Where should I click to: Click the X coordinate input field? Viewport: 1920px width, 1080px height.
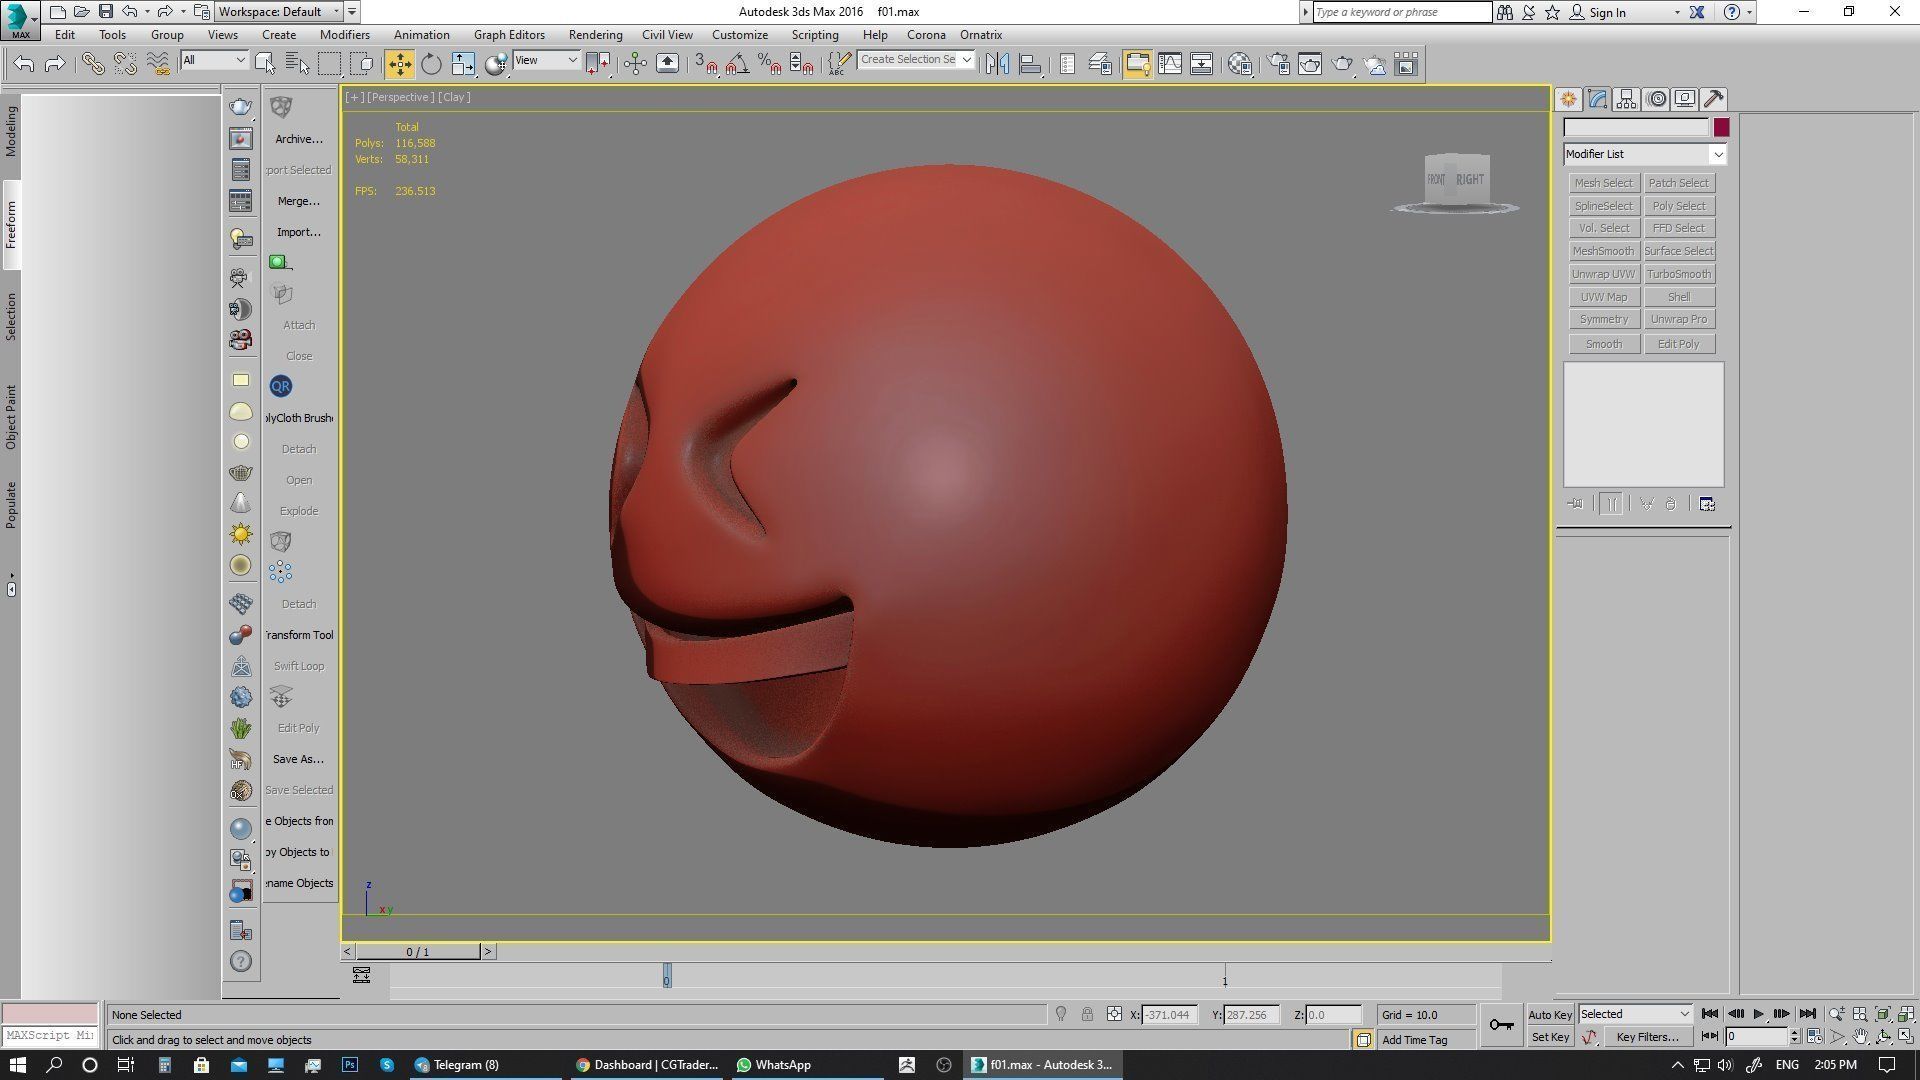click(1169, 1014)
